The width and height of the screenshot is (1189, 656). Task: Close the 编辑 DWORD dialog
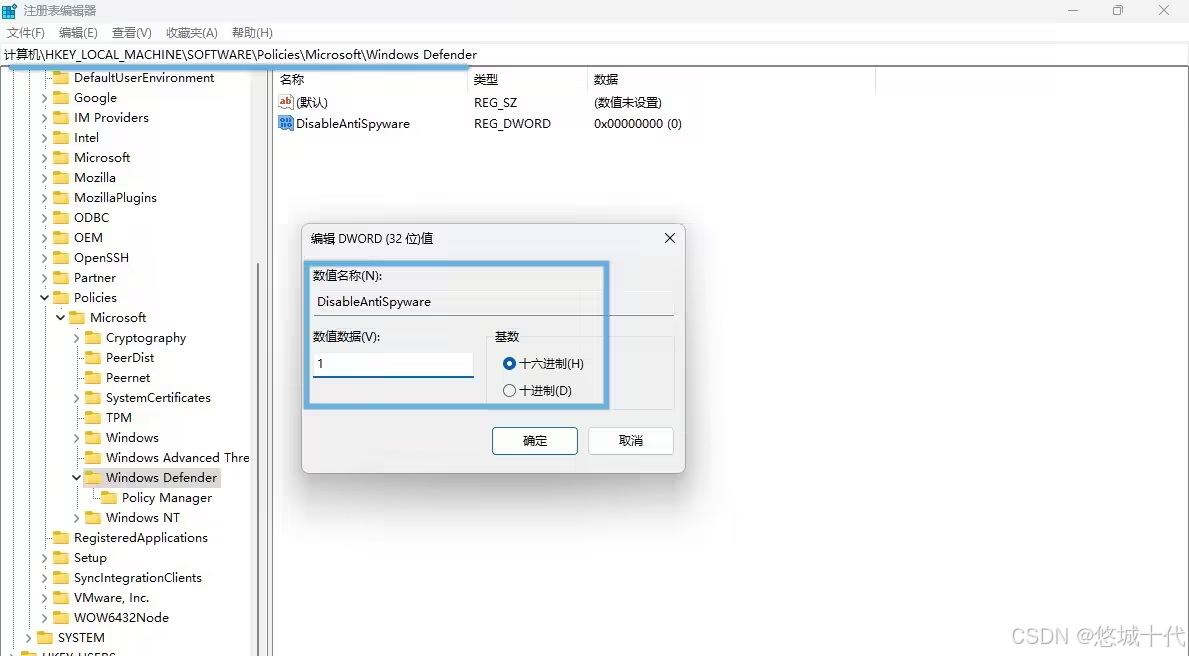[670, 238]
